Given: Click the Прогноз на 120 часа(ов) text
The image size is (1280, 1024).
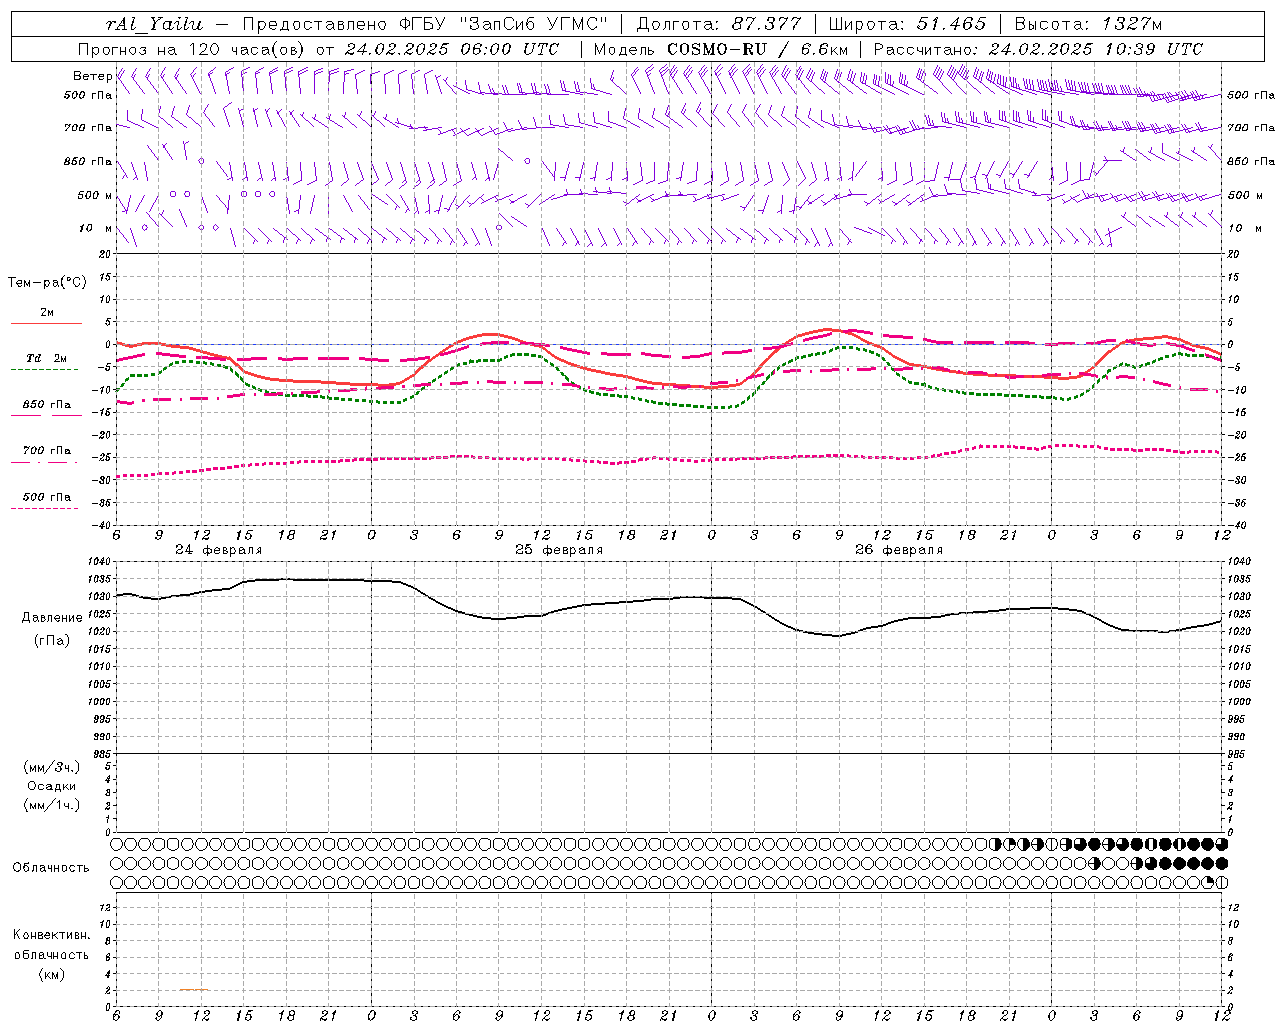Looking at the screenshot, I should [192, 49].
